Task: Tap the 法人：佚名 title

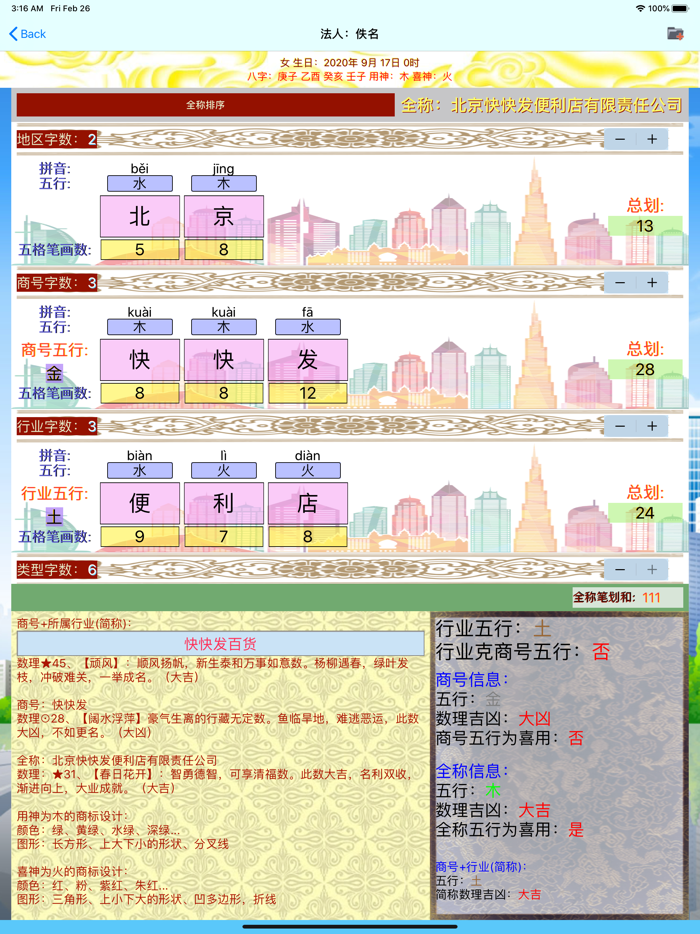Action: coord(350,34)
